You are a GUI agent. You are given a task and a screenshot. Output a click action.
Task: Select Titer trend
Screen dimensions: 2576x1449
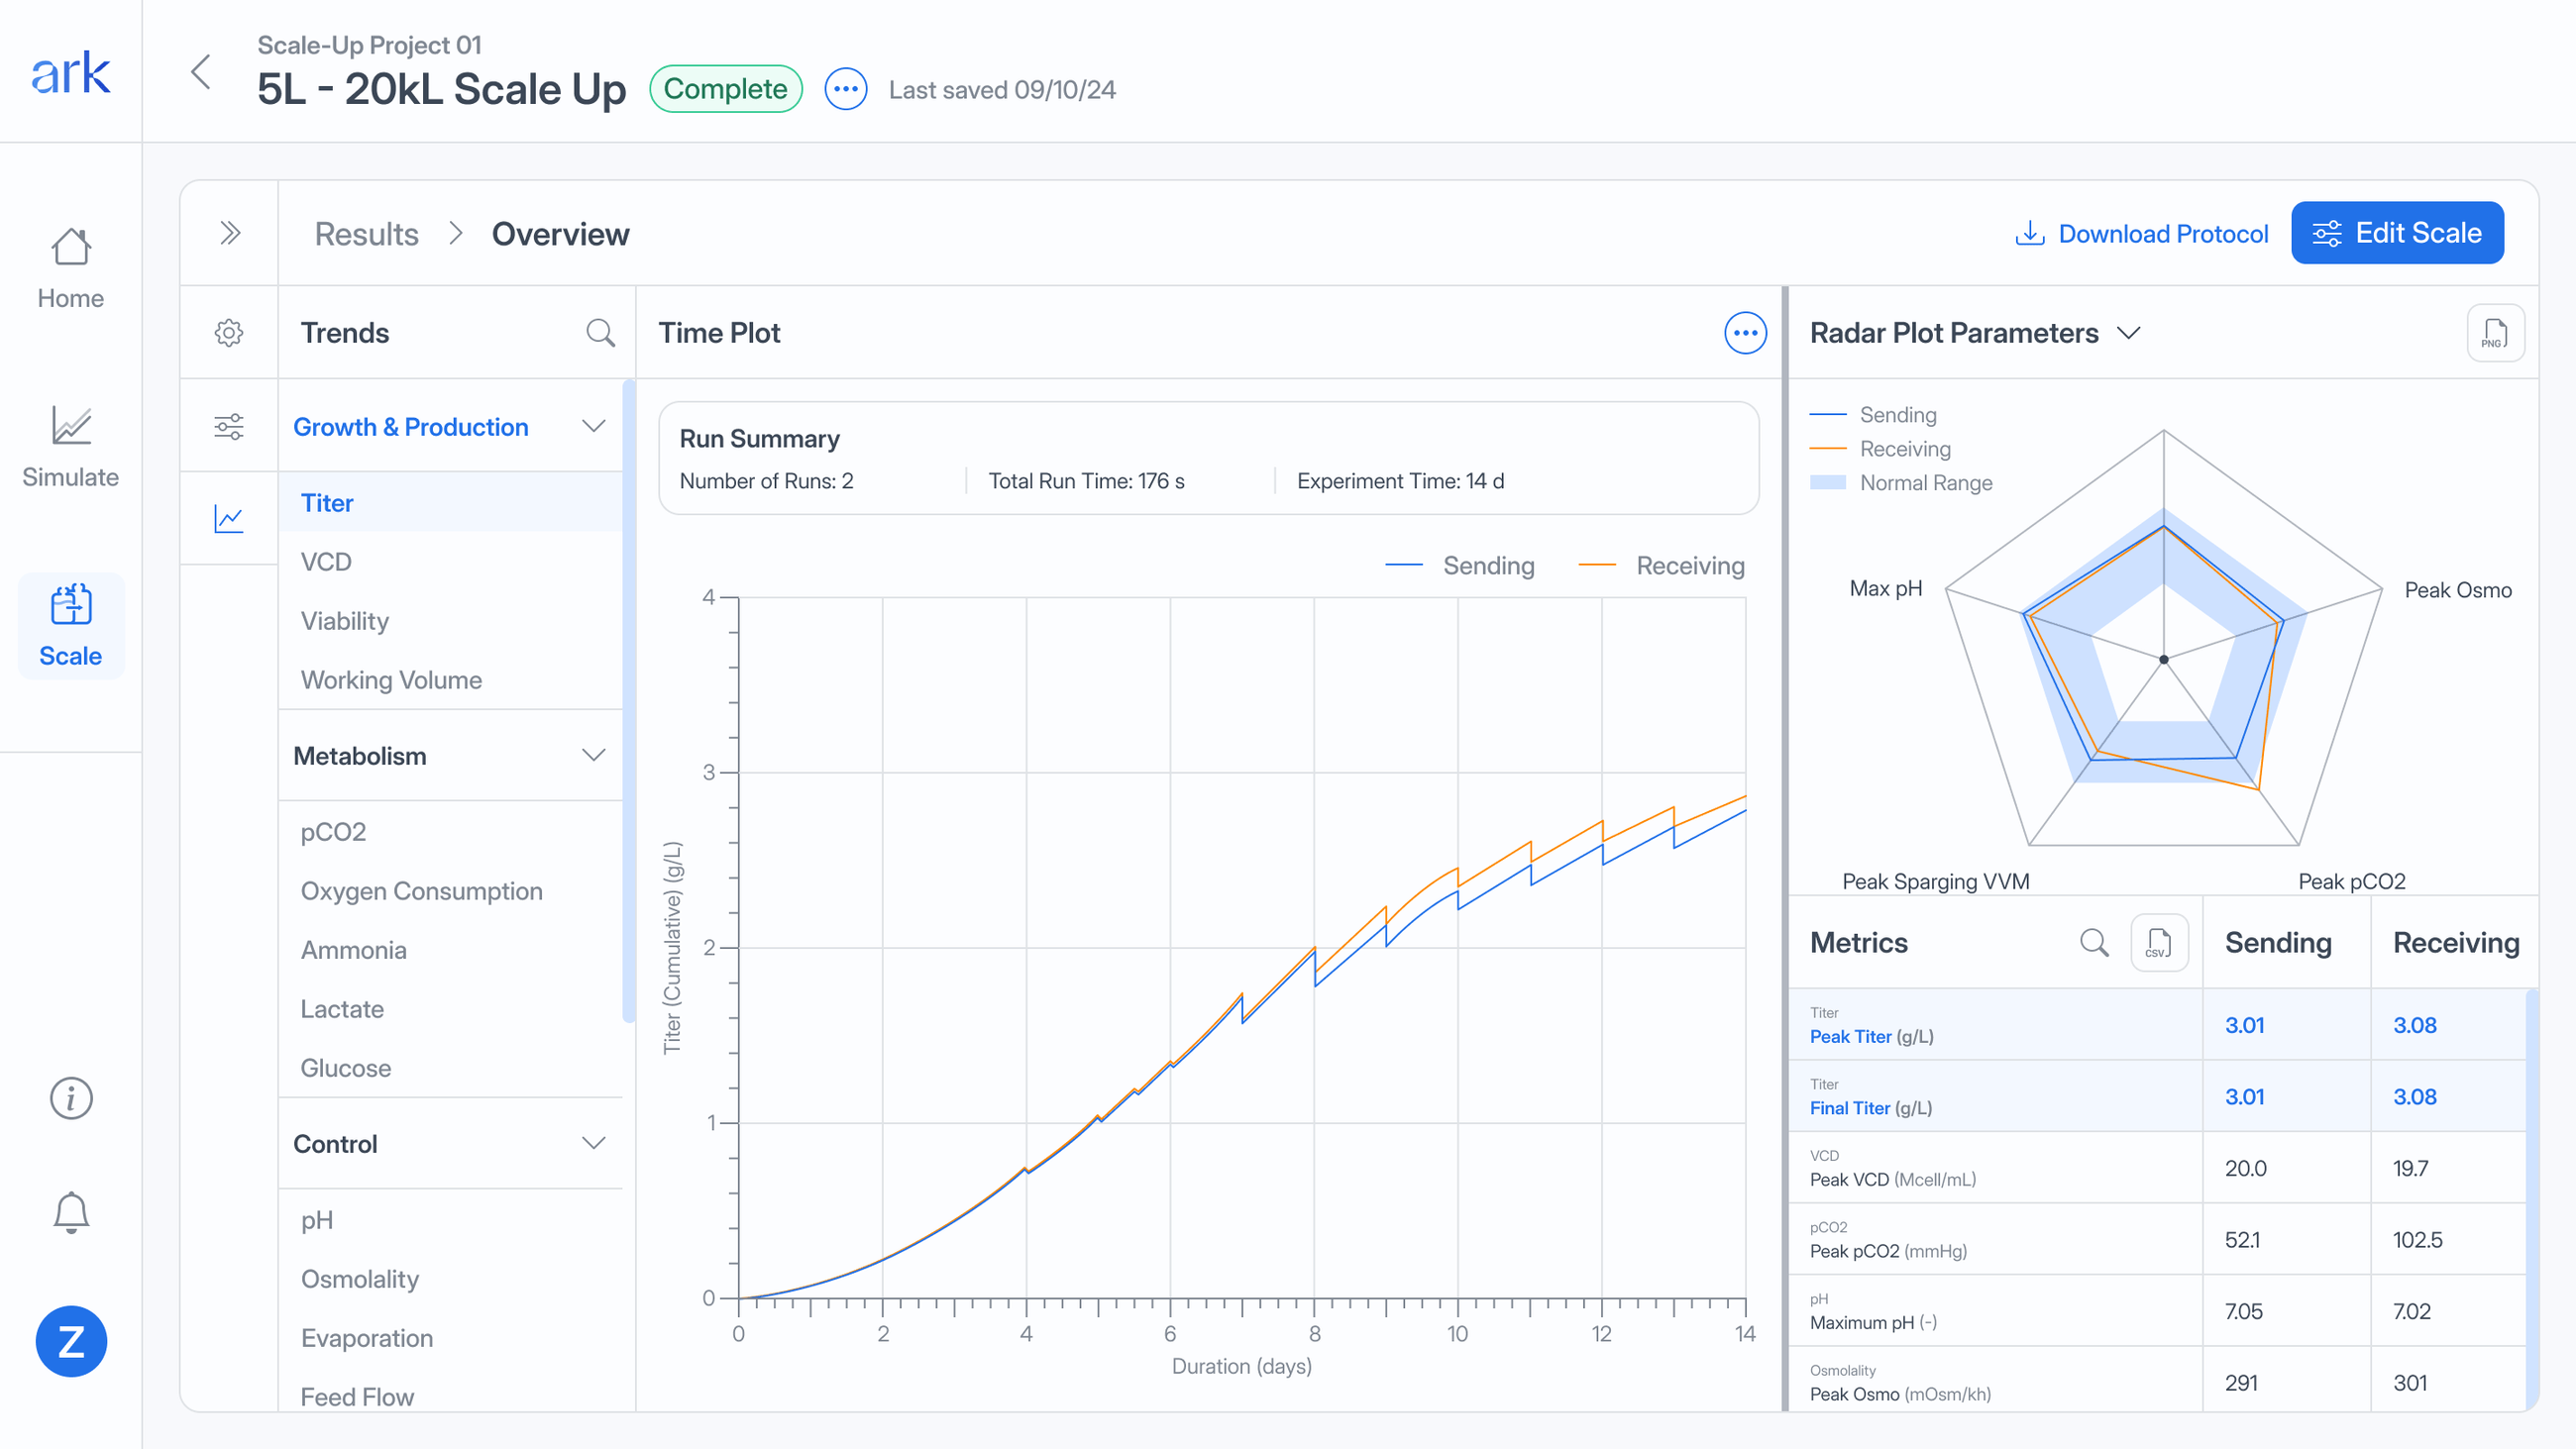(450, 503)
